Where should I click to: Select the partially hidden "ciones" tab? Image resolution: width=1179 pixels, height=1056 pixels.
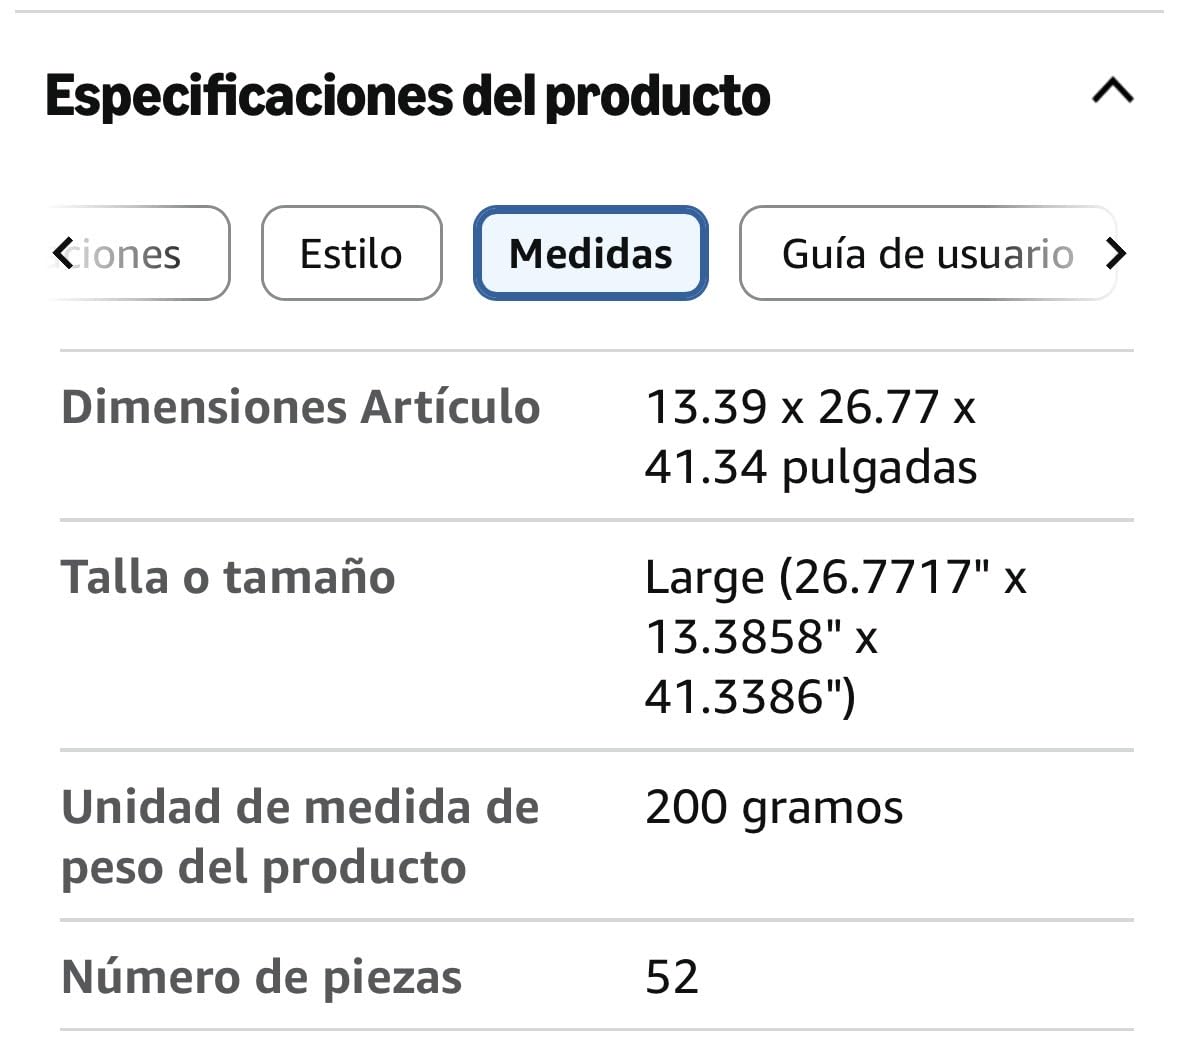point(139,253)
